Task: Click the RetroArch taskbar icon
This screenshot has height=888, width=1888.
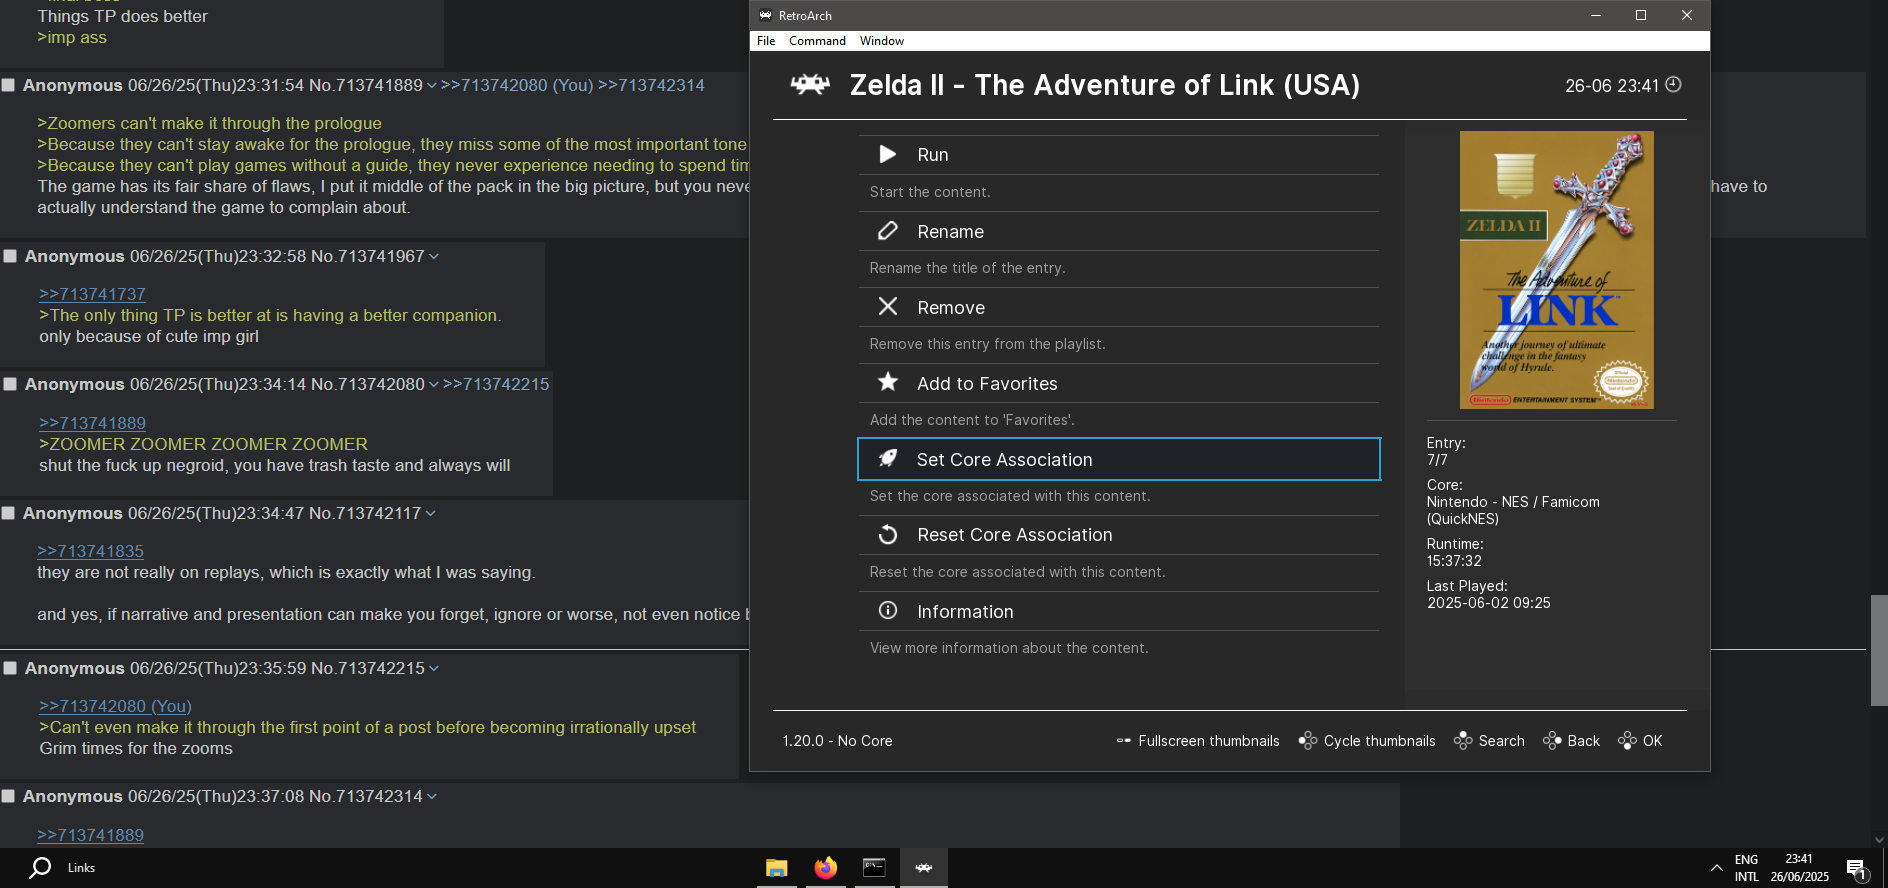Action: (924, 868)
